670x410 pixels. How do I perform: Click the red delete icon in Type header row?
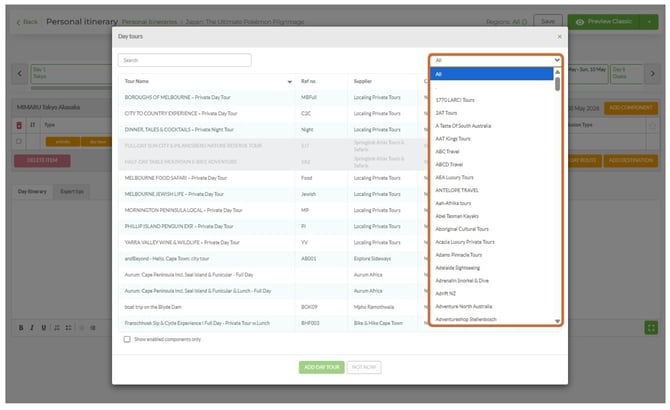coord(19,125)
